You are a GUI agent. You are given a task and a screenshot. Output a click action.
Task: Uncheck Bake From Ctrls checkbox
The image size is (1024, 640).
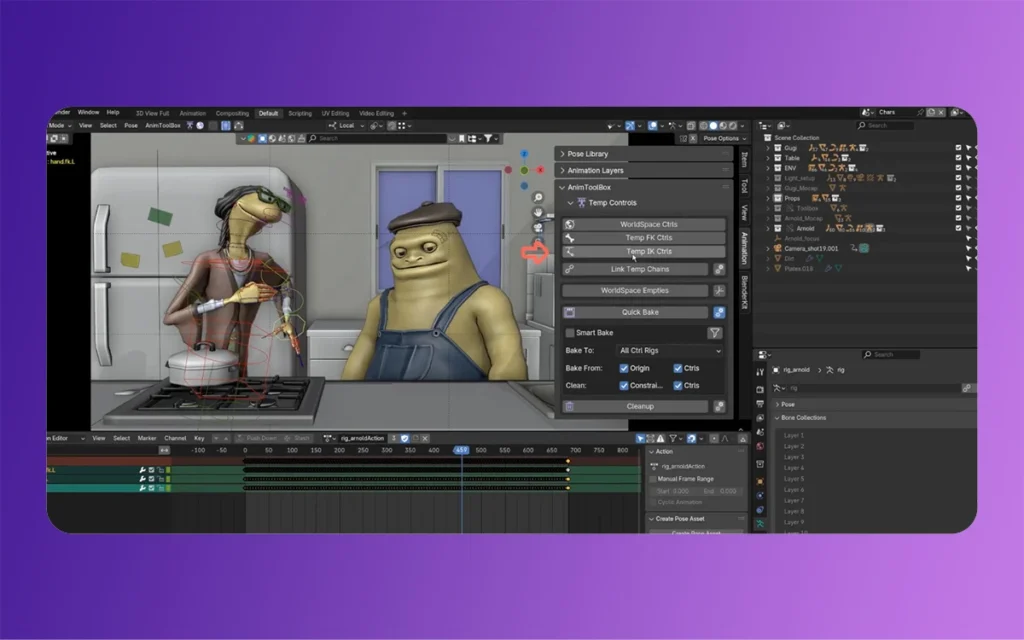click(x=678, y=368)
